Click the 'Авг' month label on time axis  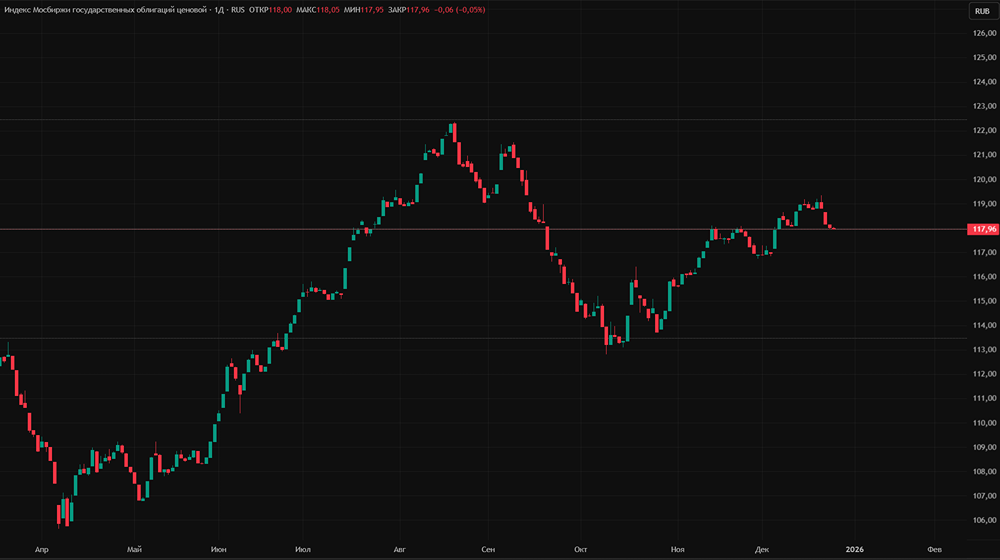coord(399,549)
